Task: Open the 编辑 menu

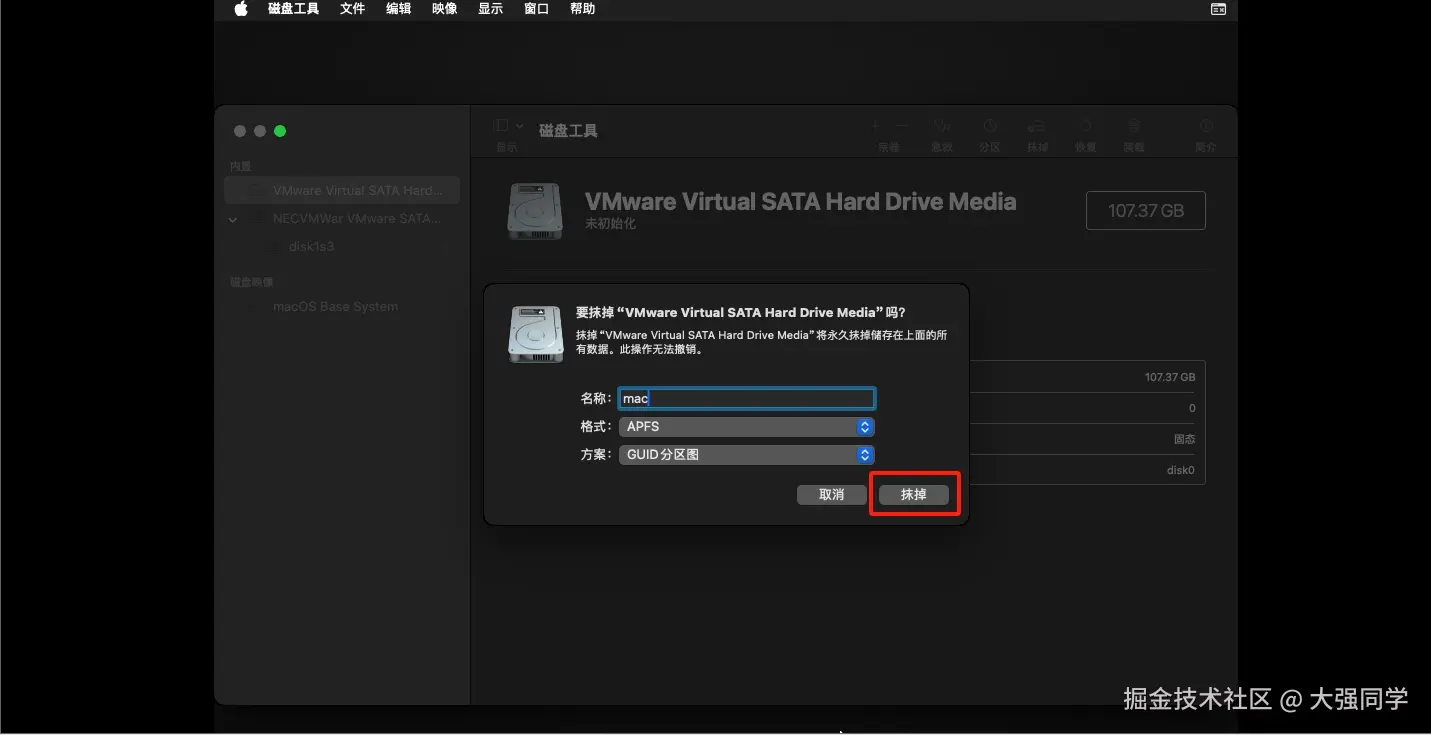Action: pos(398,9)
